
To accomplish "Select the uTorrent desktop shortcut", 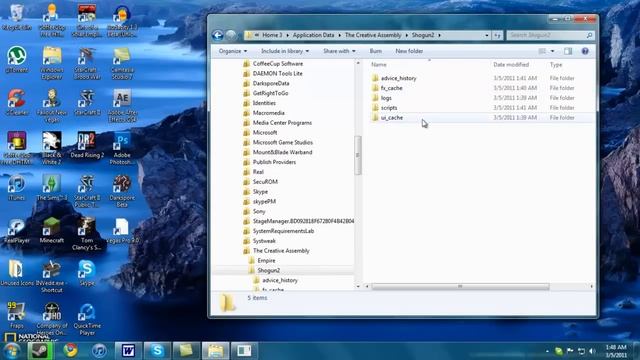I will (17, 60).
